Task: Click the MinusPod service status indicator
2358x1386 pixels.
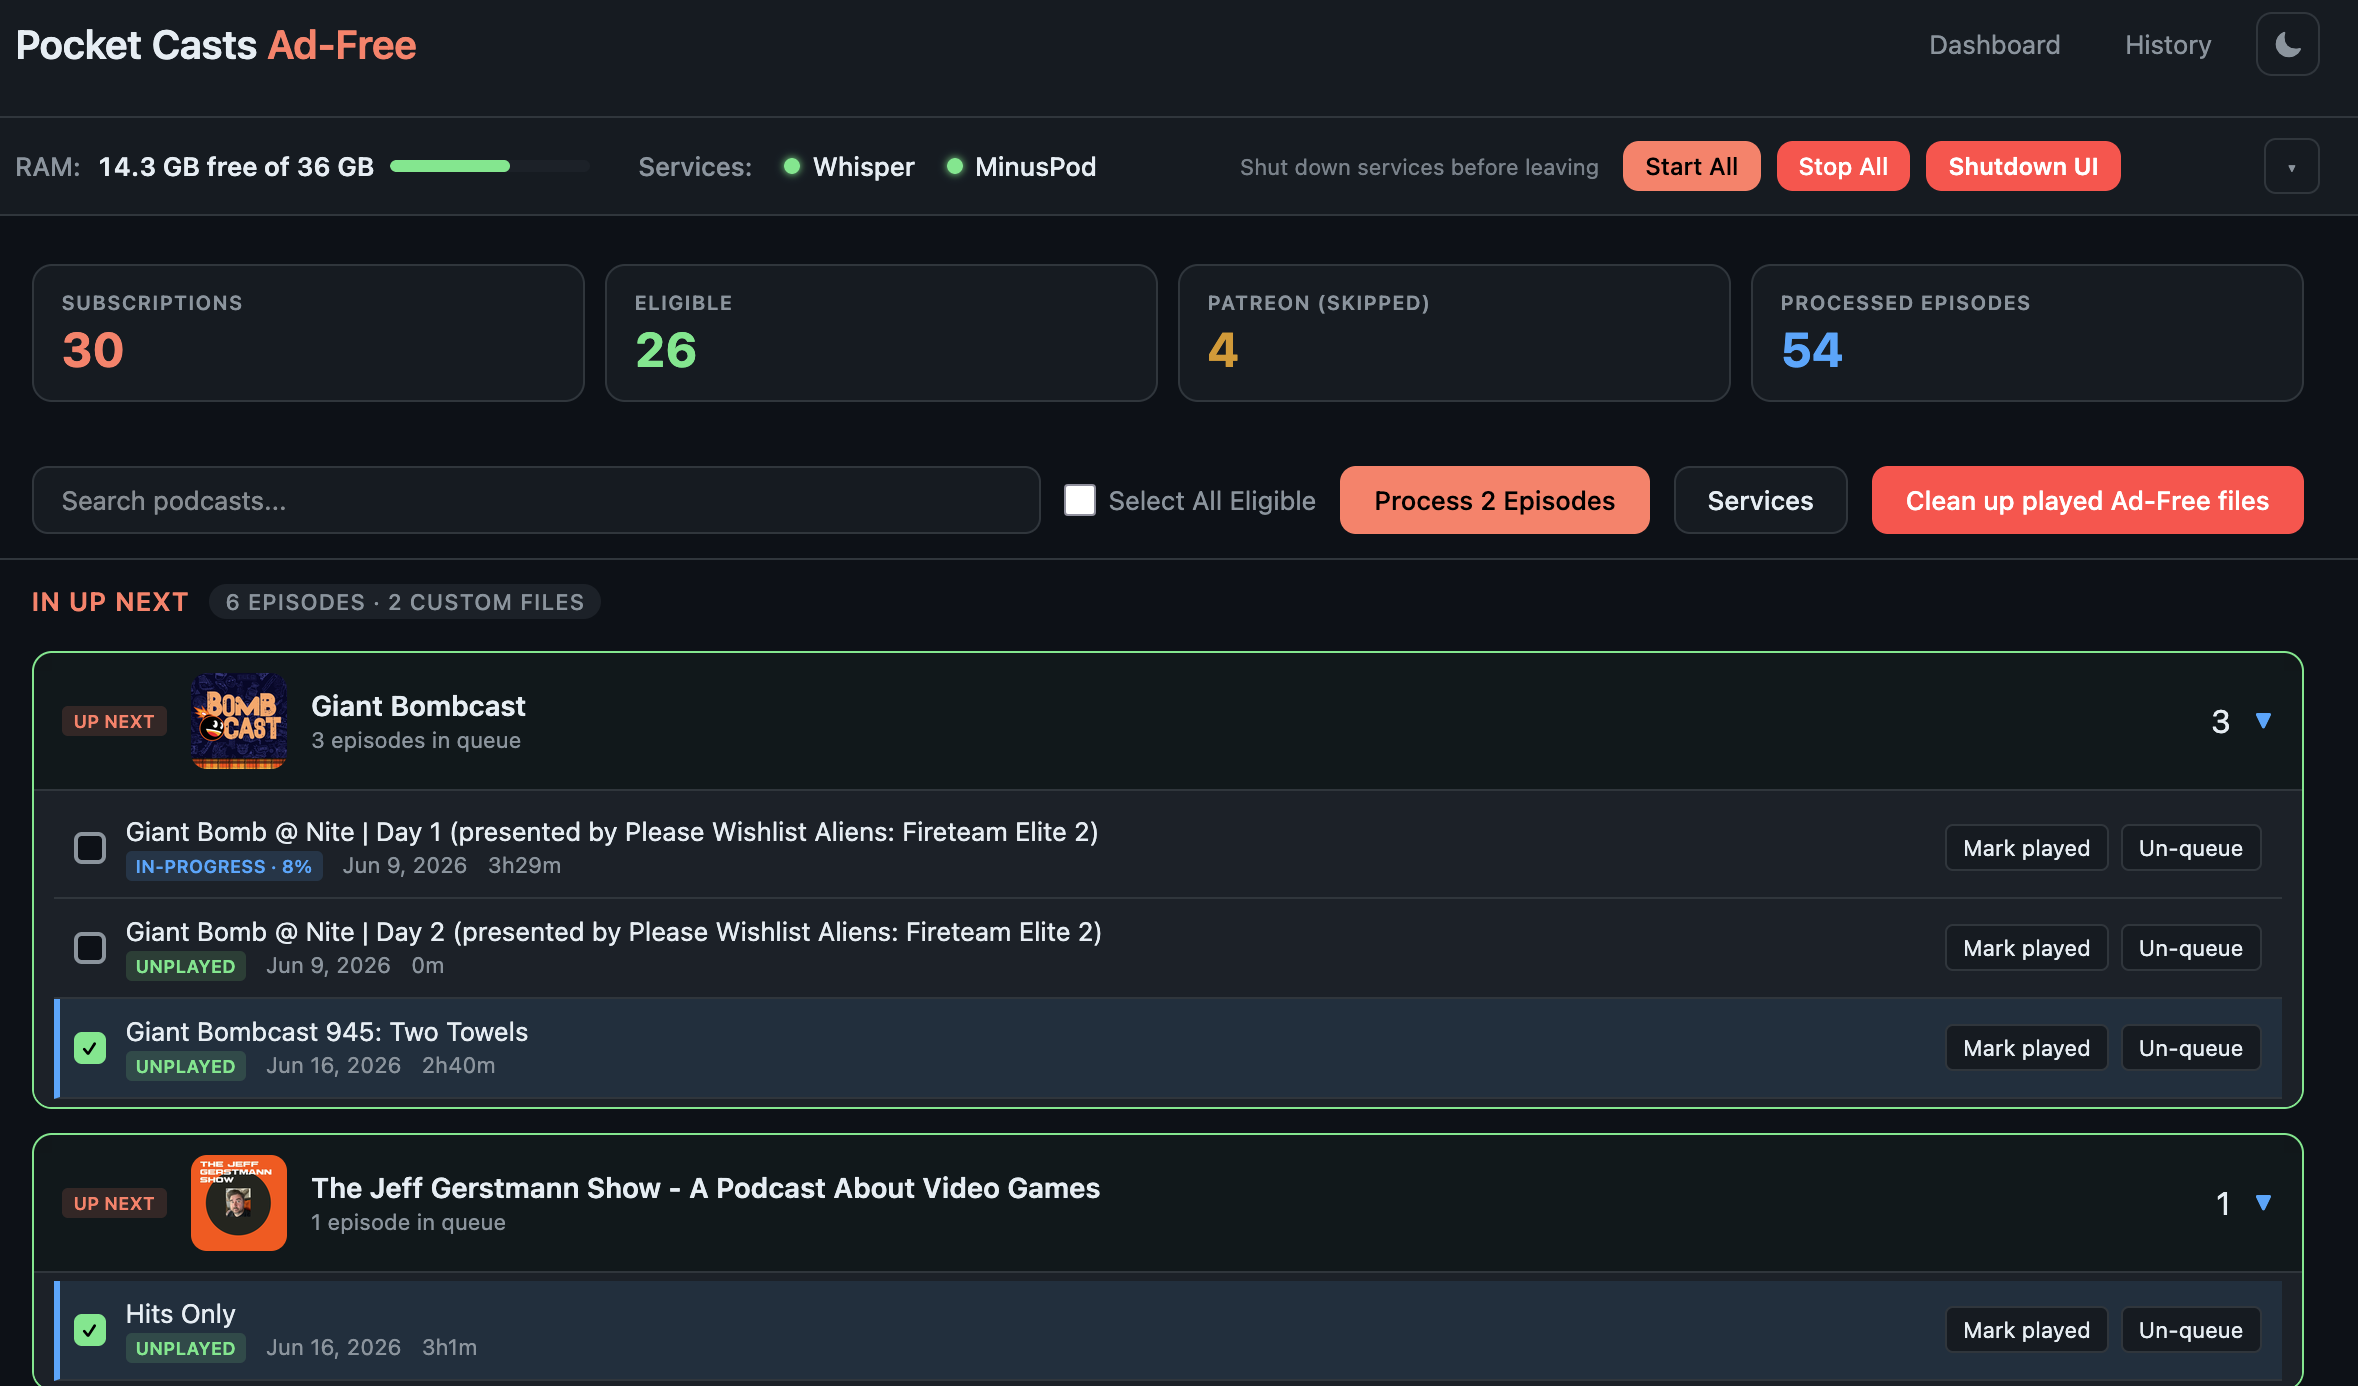Action: [x=954, y=166]
